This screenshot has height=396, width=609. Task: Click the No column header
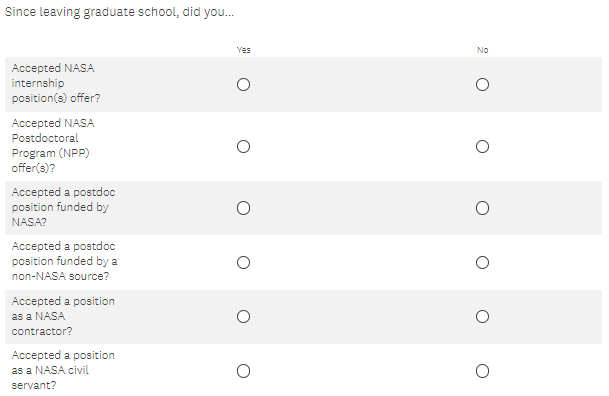[482, 50]
